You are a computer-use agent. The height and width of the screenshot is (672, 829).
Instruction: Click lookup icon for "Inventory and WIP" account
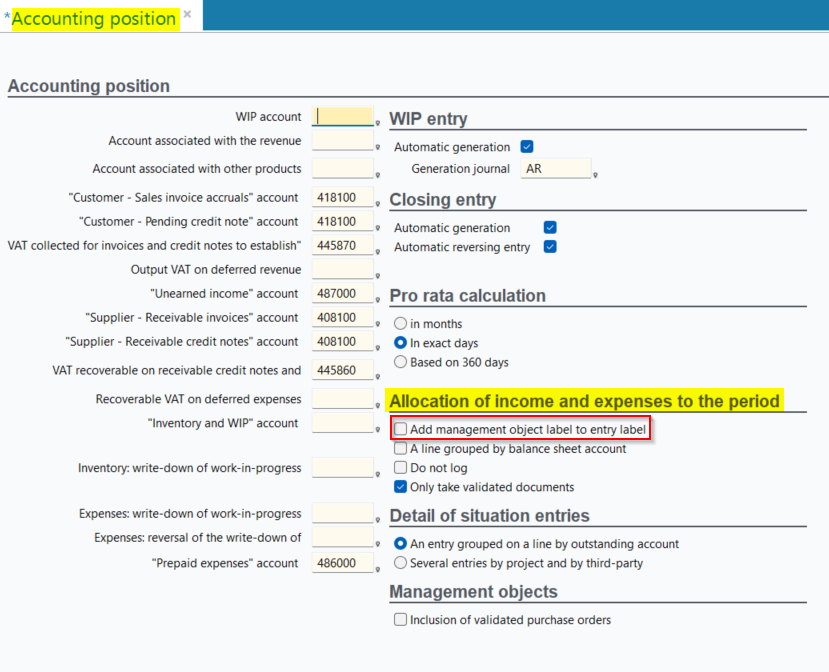click(378, 430)
